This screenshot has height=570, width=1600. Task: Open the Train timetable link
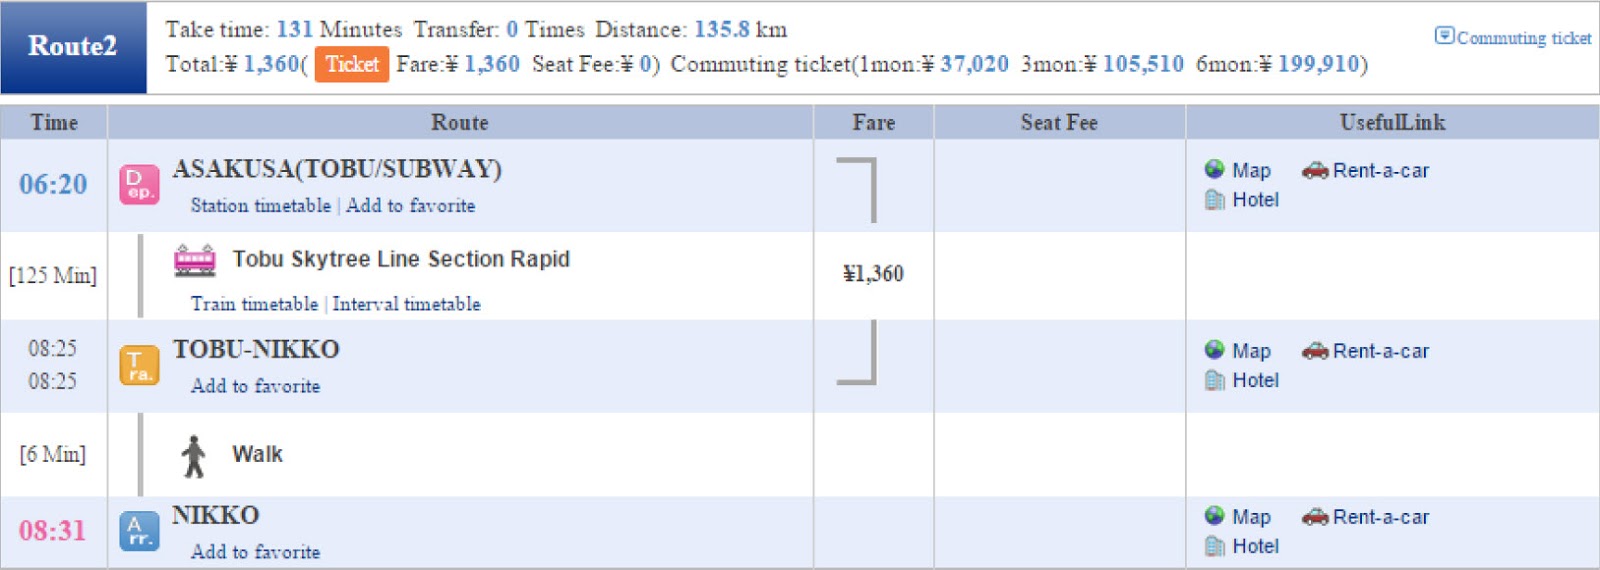[x=254, y=304]
